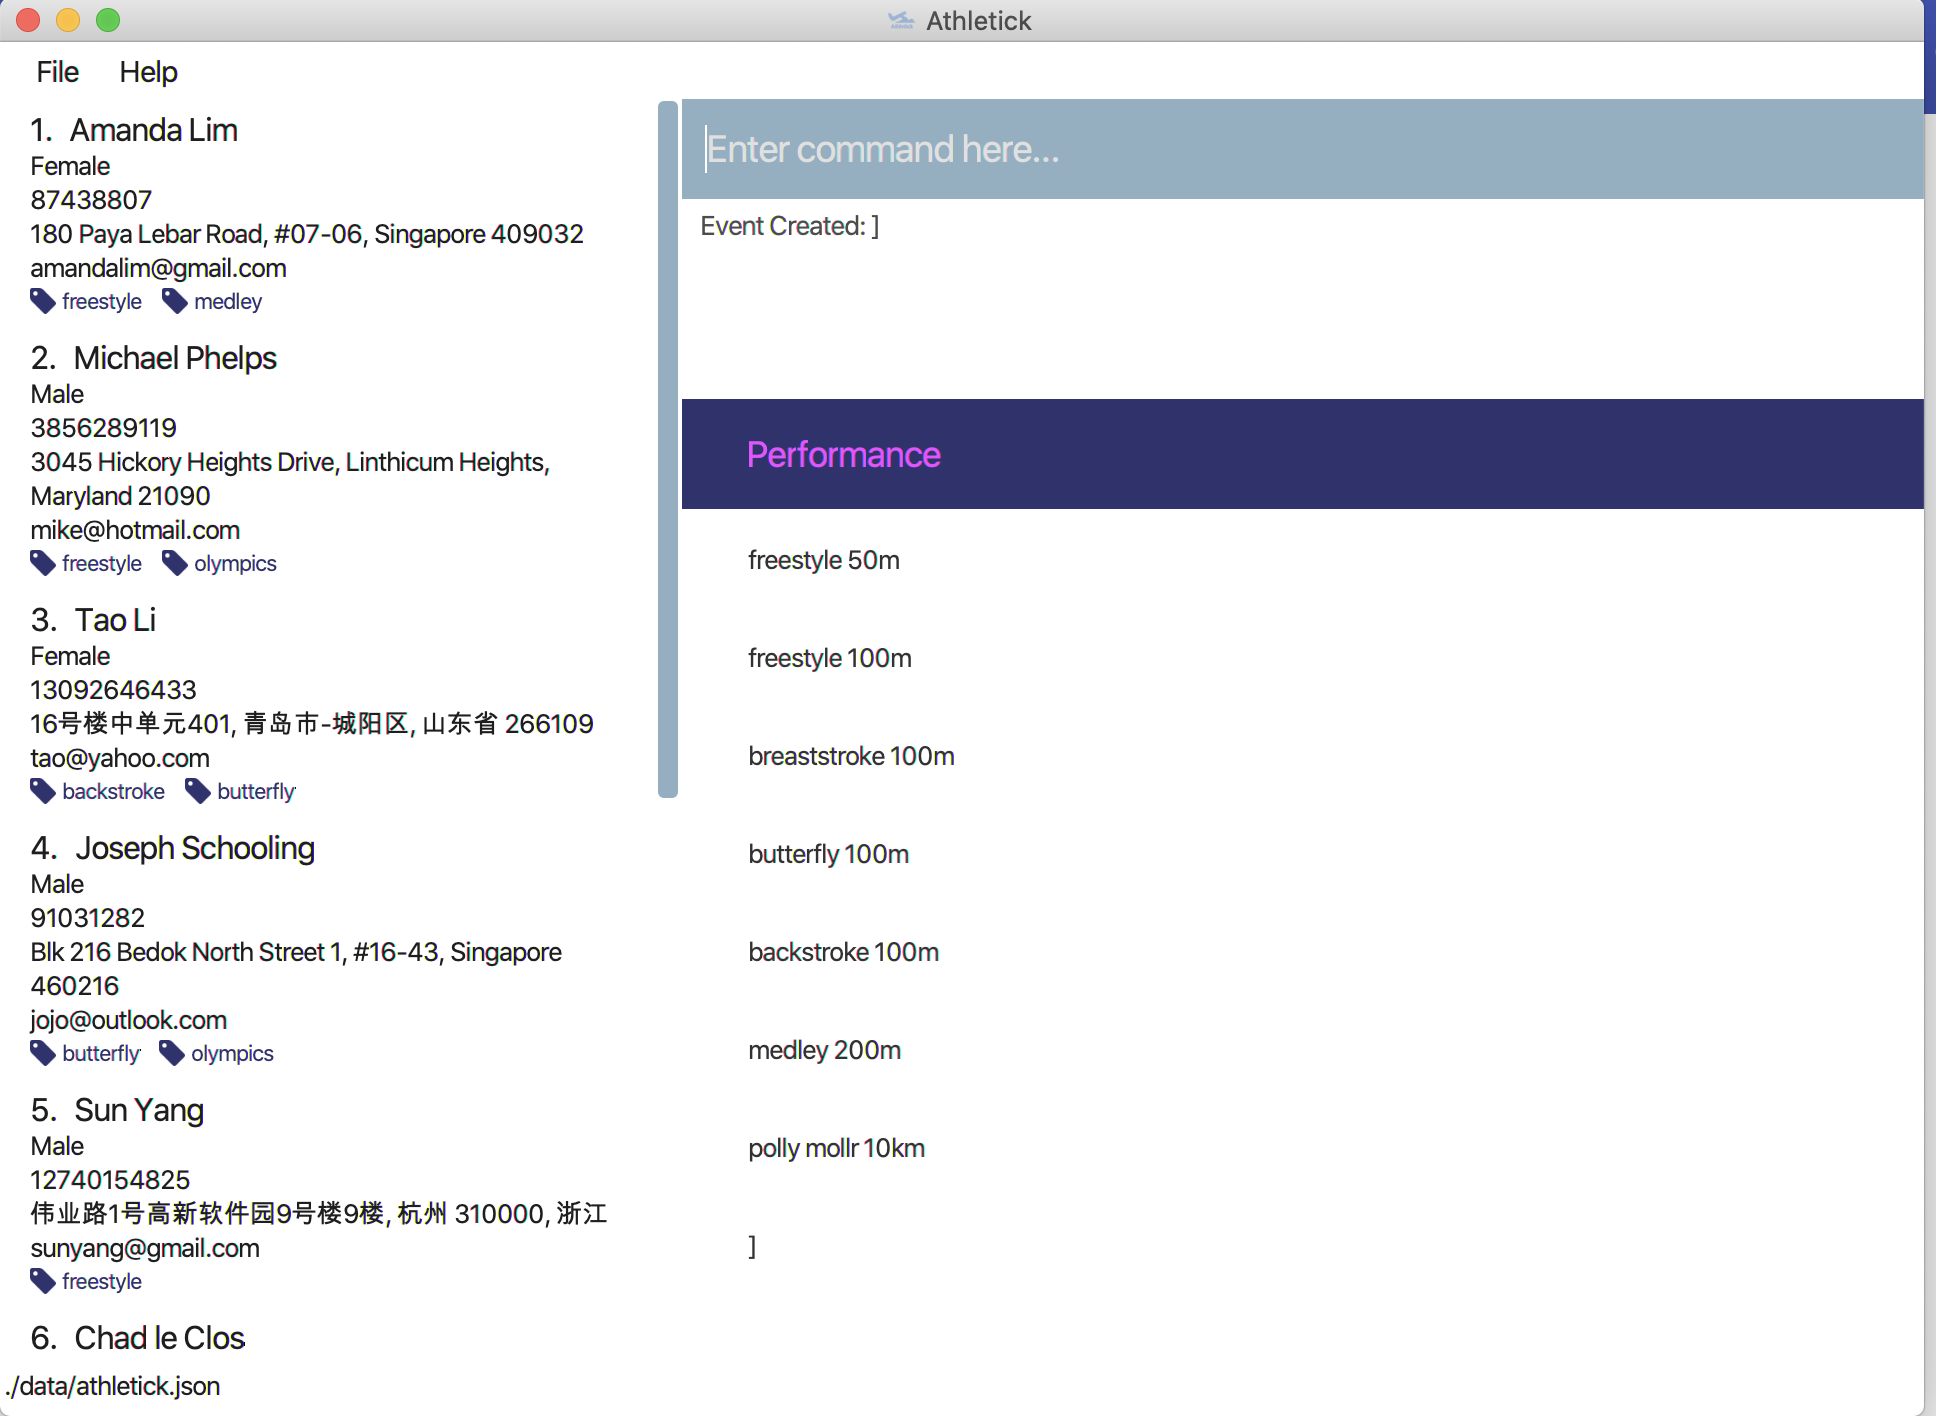
Task: Click the Athletick app icon in title bar
Action: (901, 20)
